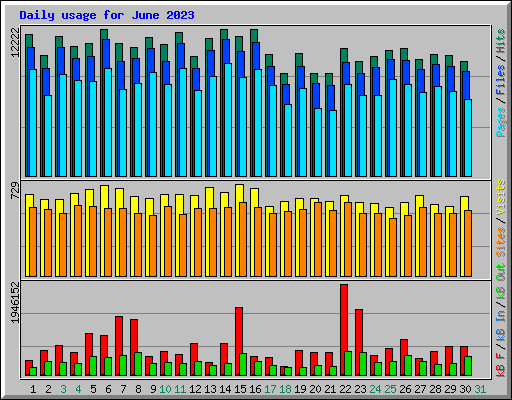Click green weekend day label 4
This screenshot has height=400, width=512.
coord(78,389)
